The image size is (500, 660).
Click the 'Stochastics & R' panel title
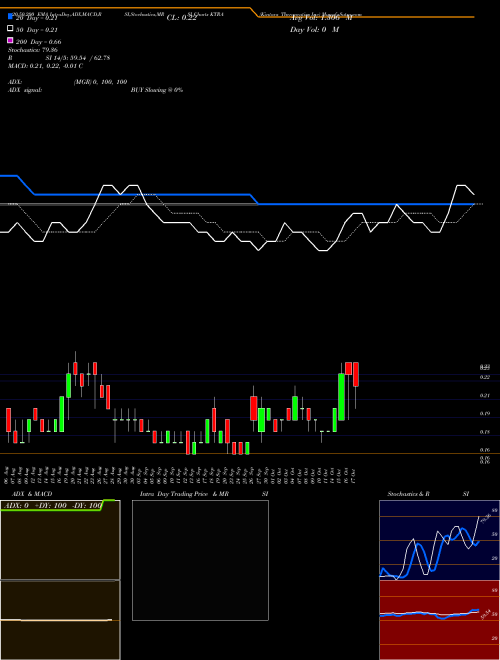408,494
